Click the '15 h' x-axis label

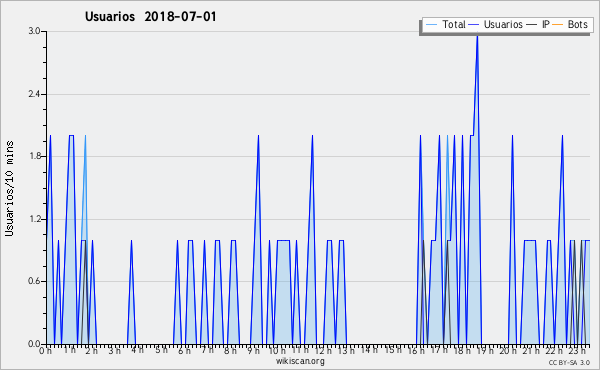click(x=393, y=350)
